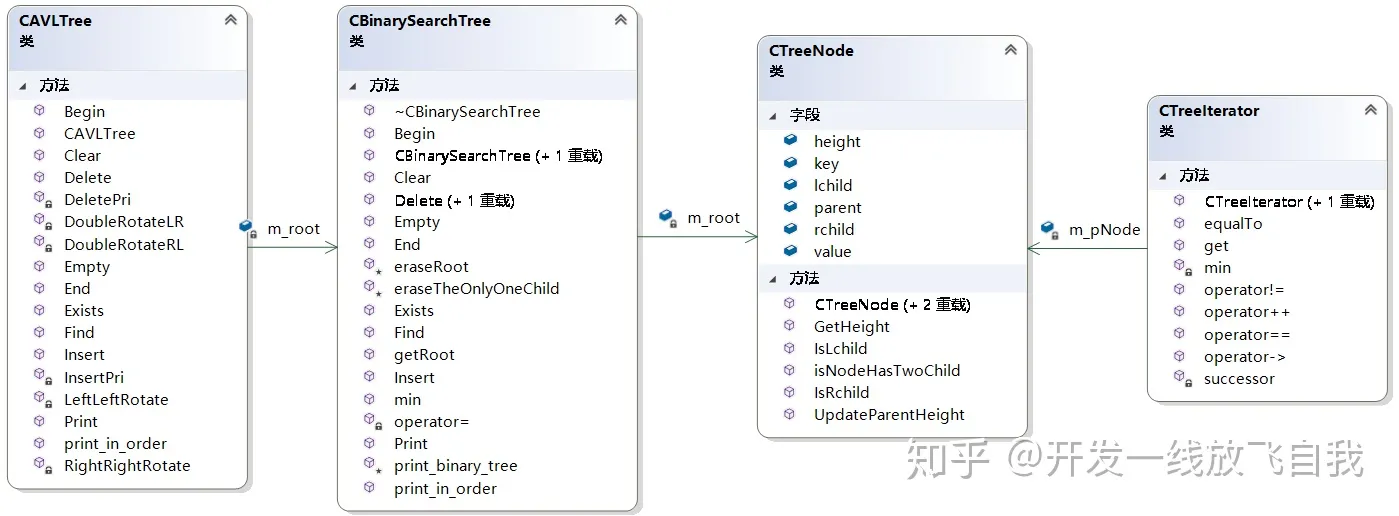Screen dimensions: 1399x516
Task: Select Delete (+ 1 重载) in CBinarySearchTree
Action: [454, 200]
